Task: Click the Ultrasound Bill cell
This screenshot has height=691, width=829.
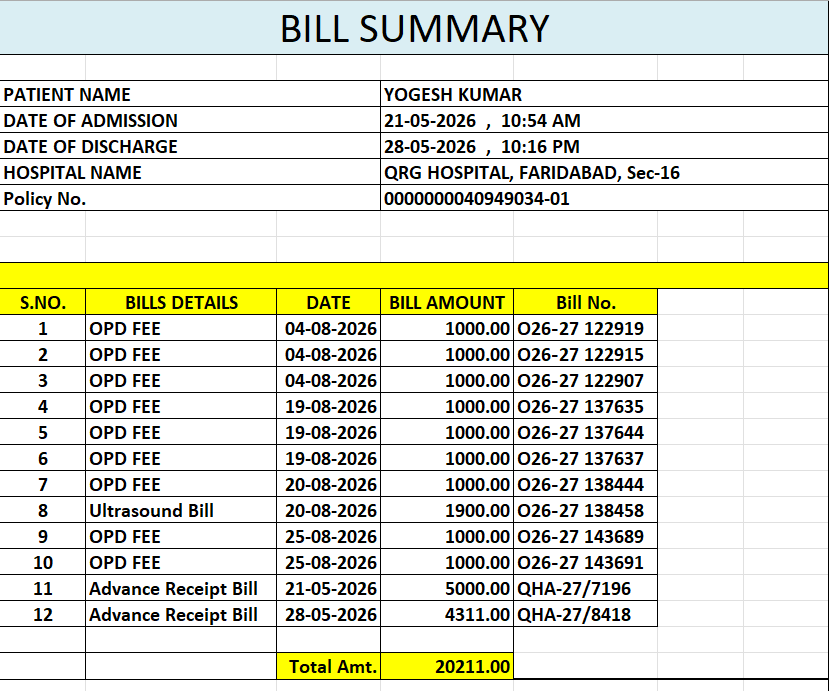Action: point(181,510)
